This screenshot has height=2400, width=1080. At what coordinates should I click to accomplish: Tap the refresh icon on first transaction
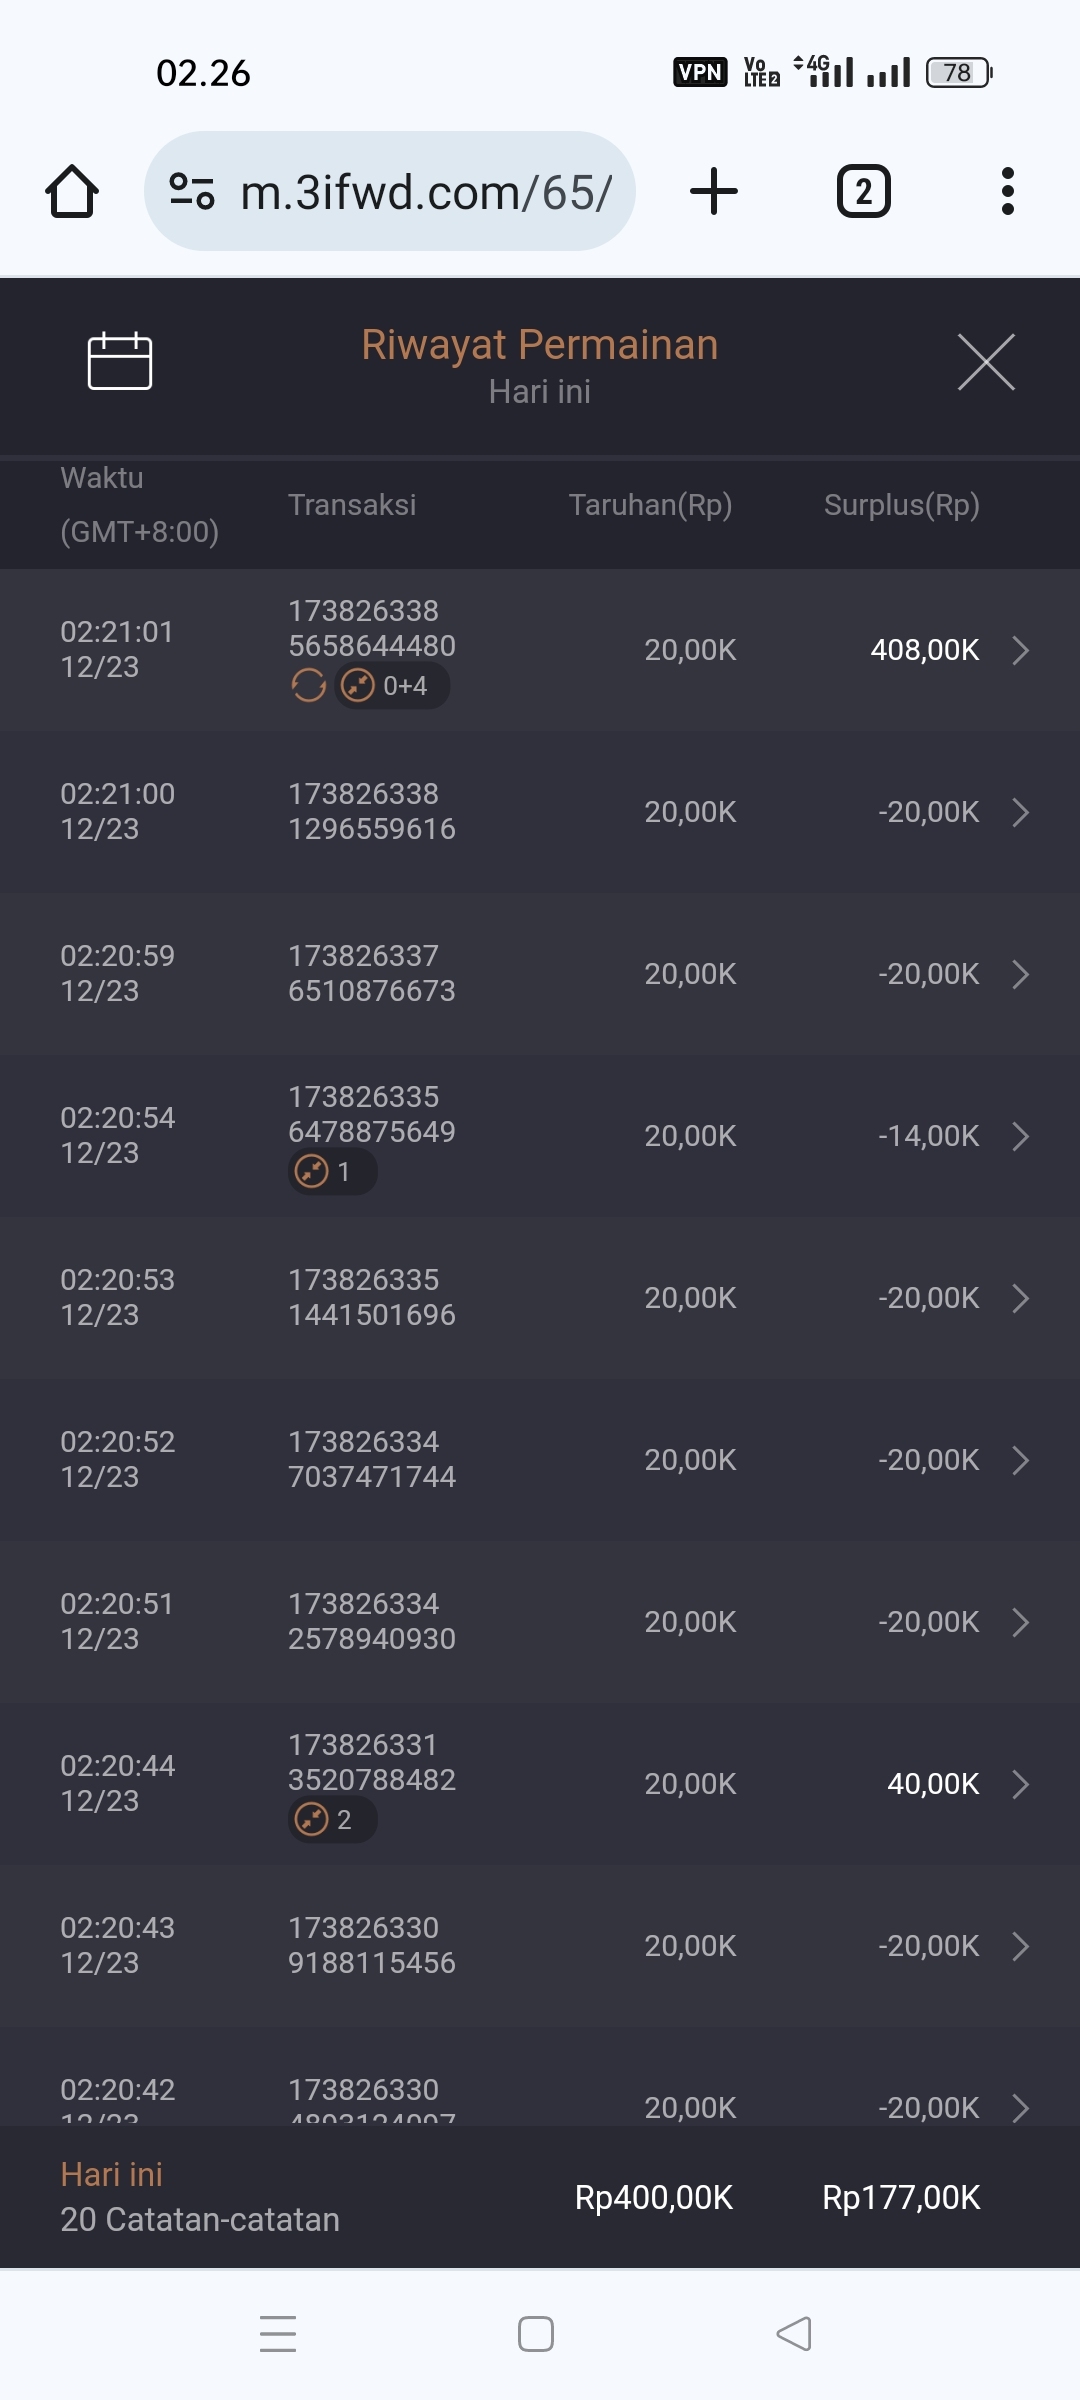308,686
